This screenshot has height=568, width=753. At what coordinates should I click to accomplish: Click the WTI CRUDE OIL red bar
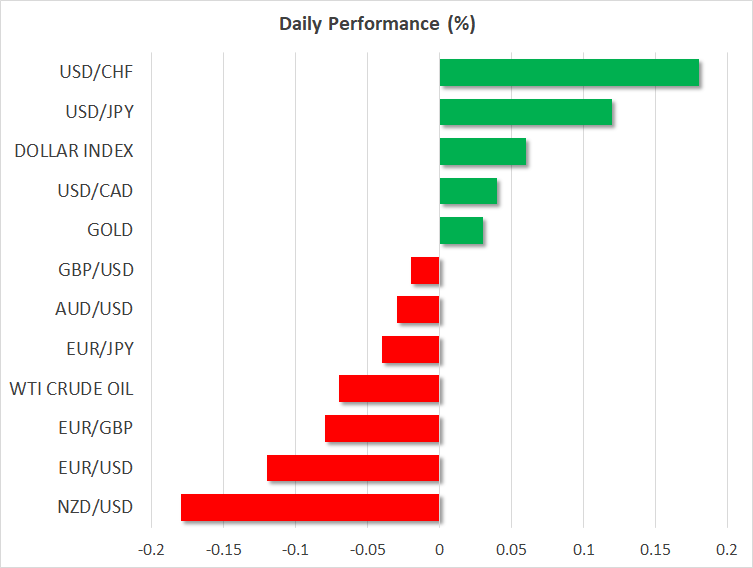point(389,389)
